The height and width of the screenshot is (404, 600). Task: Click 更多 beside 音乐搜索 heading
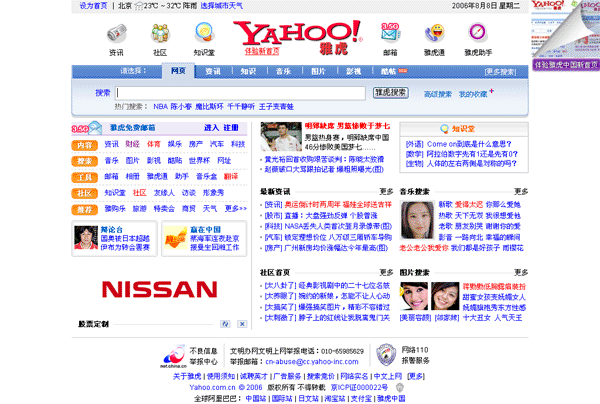[521, 191]
